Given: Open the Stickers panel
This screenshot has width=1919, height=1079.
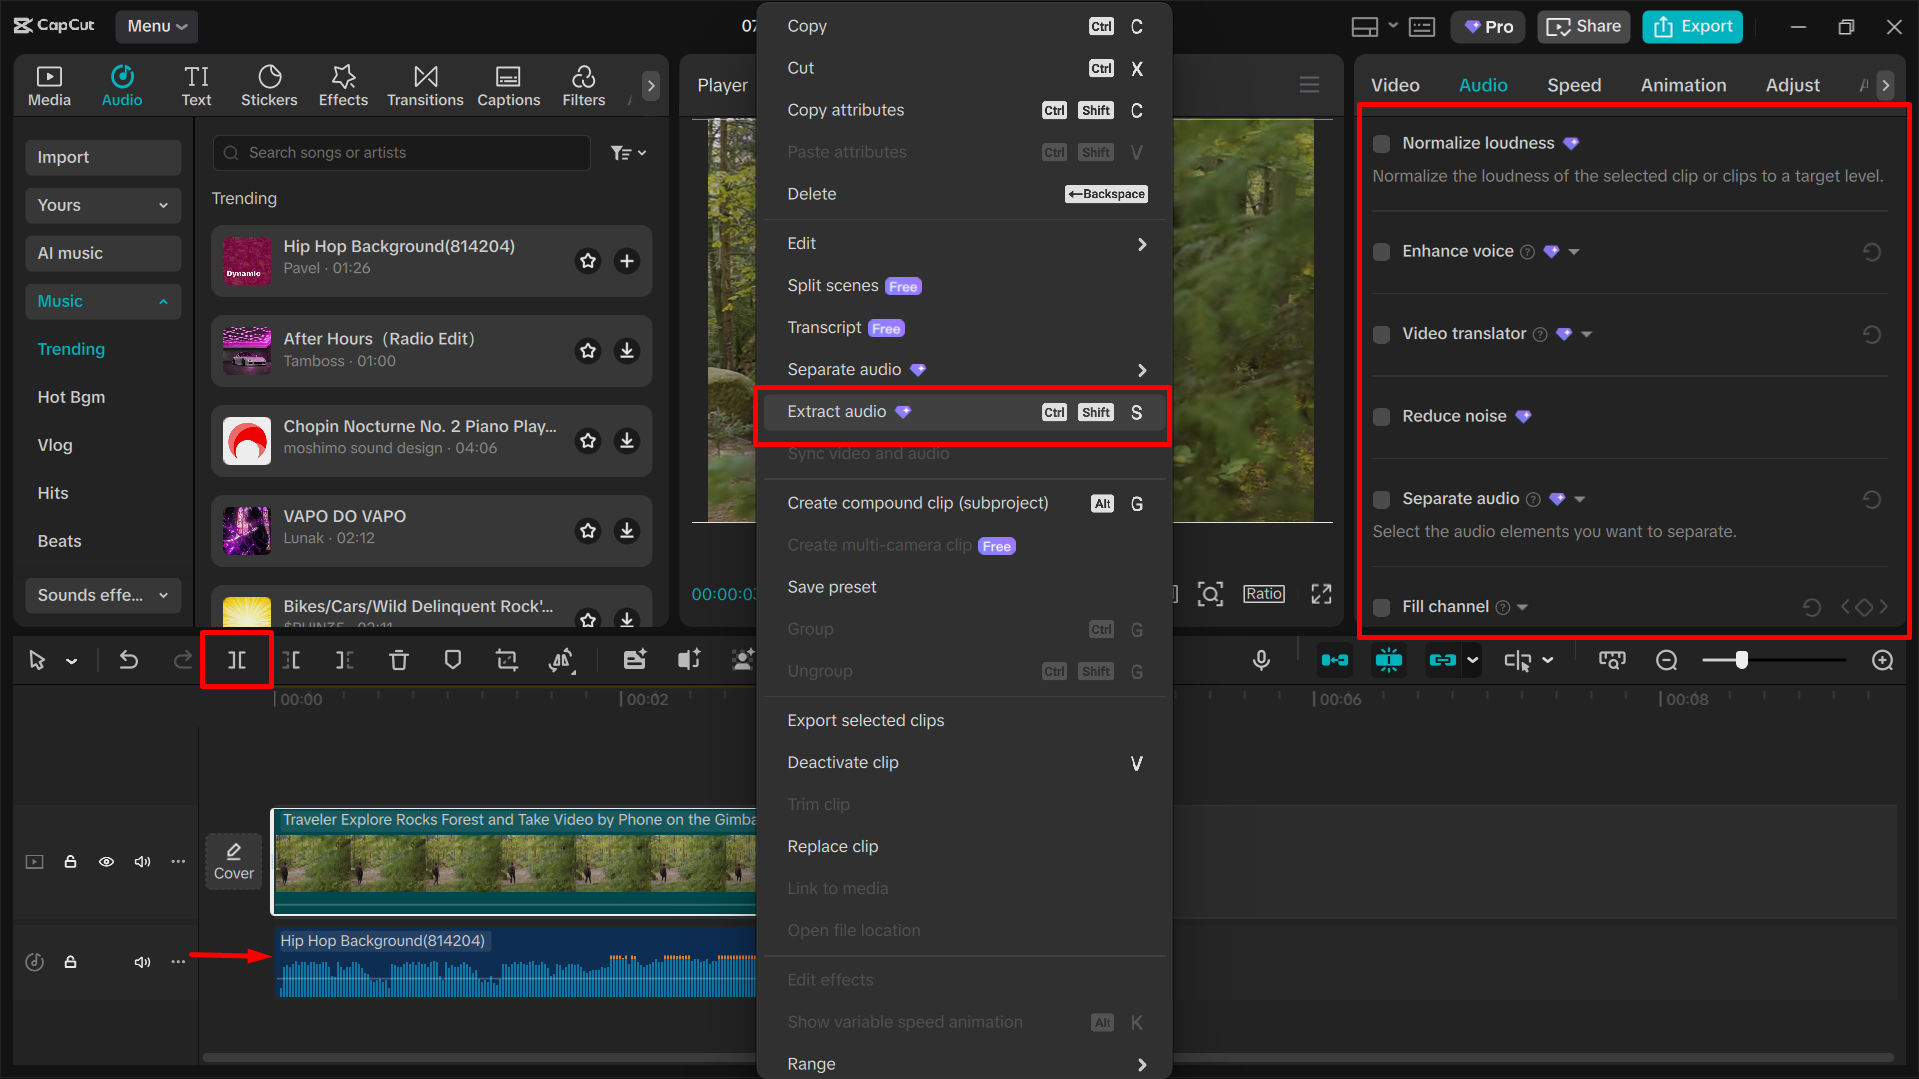Looking at the screenshot, I should click(x=269, y=86).
